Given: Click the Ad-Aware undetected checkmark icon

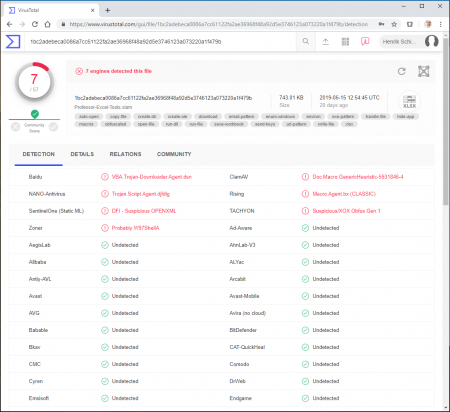Looking at the screenshot, I should [x=305, y=228].
